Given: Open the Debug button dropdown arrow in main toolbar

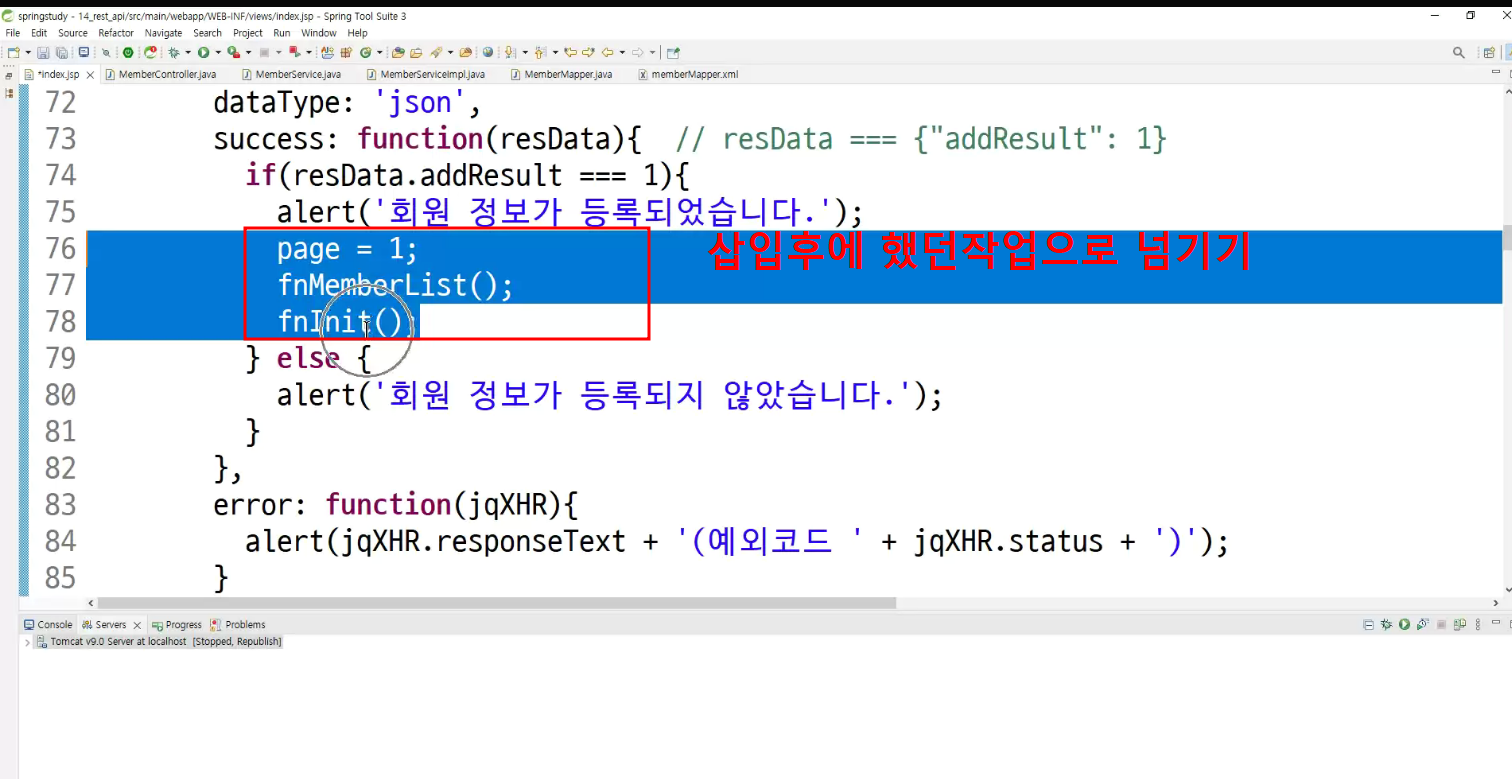Looking at the screenshot, I should coord(187,53).
